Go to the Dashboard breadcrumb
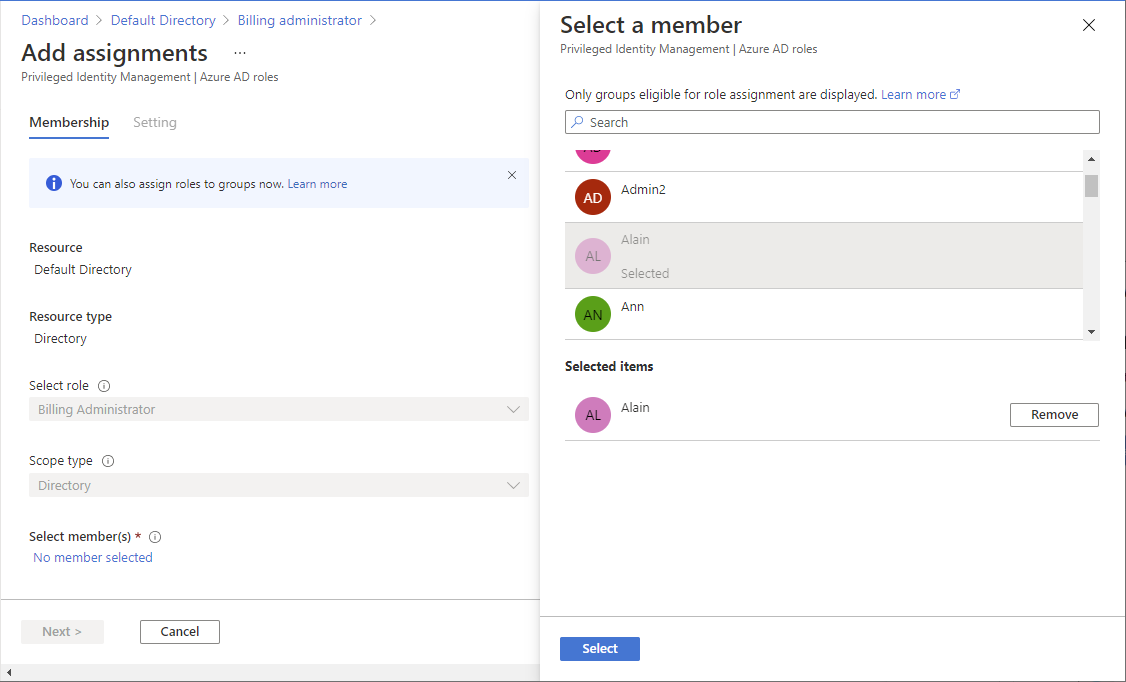The height and width of the screenshot is (682, 1126). tap(55, 20)
